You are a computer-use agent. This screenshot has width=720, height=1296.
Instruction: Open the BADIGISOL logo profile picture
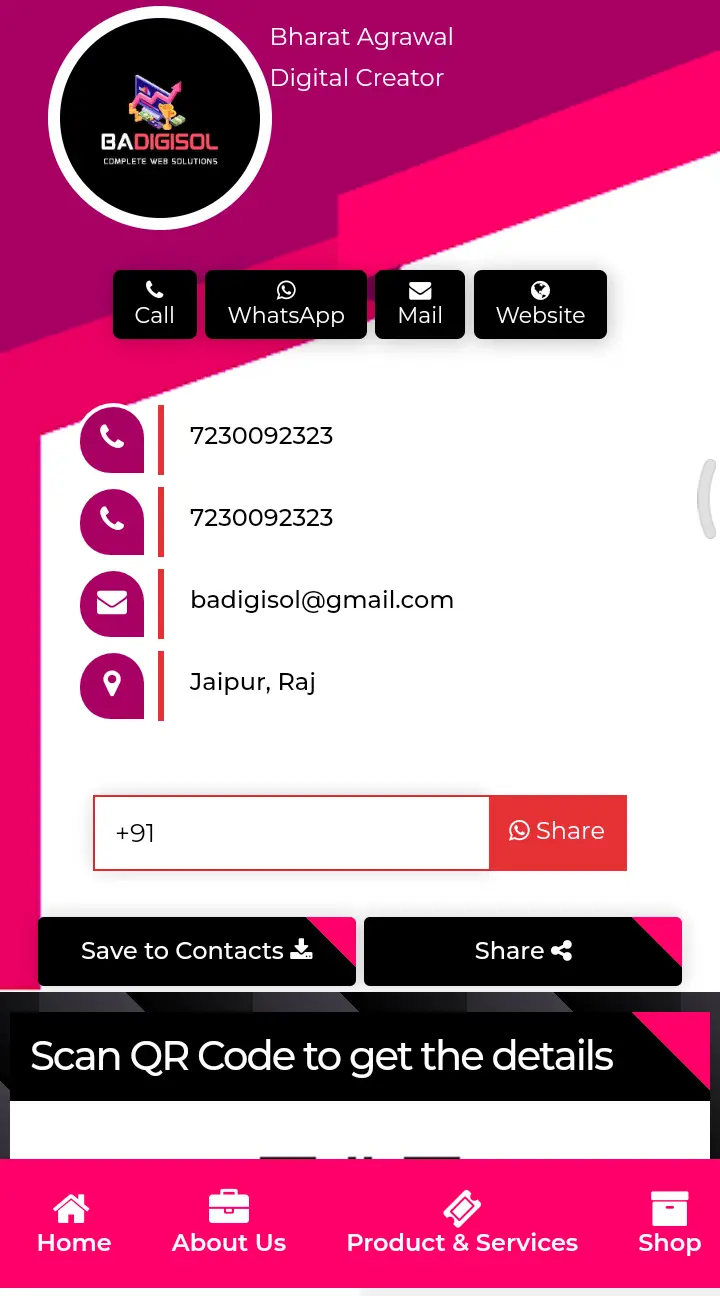(160, 118)
